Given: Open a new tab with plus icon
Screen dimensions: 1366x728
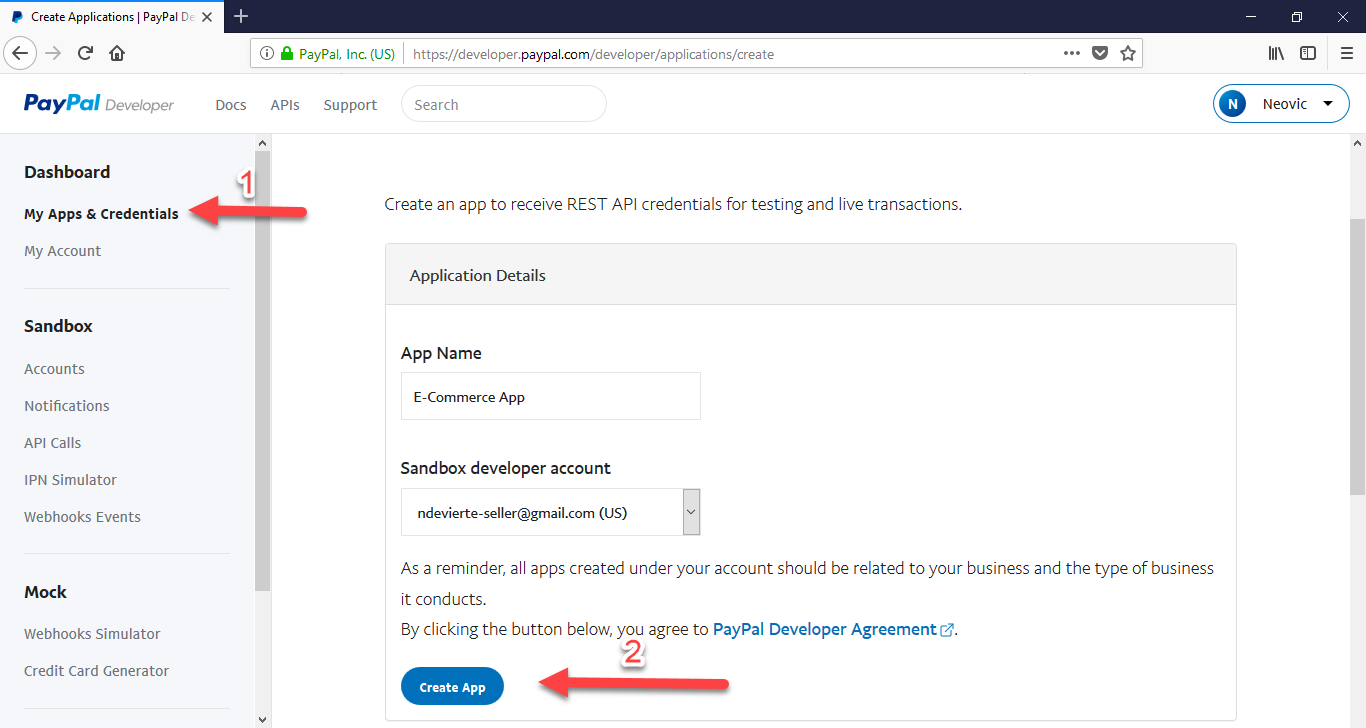Looking at the screenshot, I should [241, 16].
